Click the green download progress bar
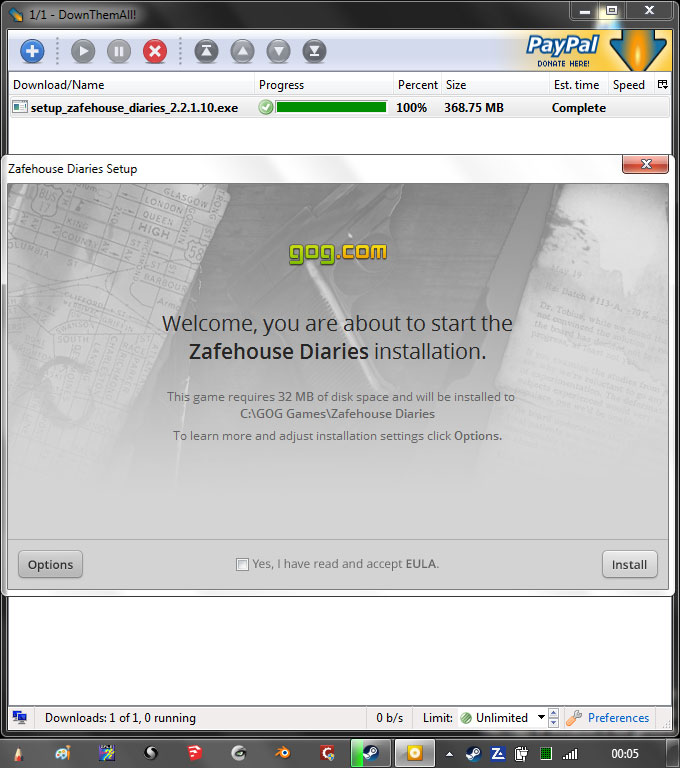The height and width of the screenshot is (768, 680). point(332,107)
